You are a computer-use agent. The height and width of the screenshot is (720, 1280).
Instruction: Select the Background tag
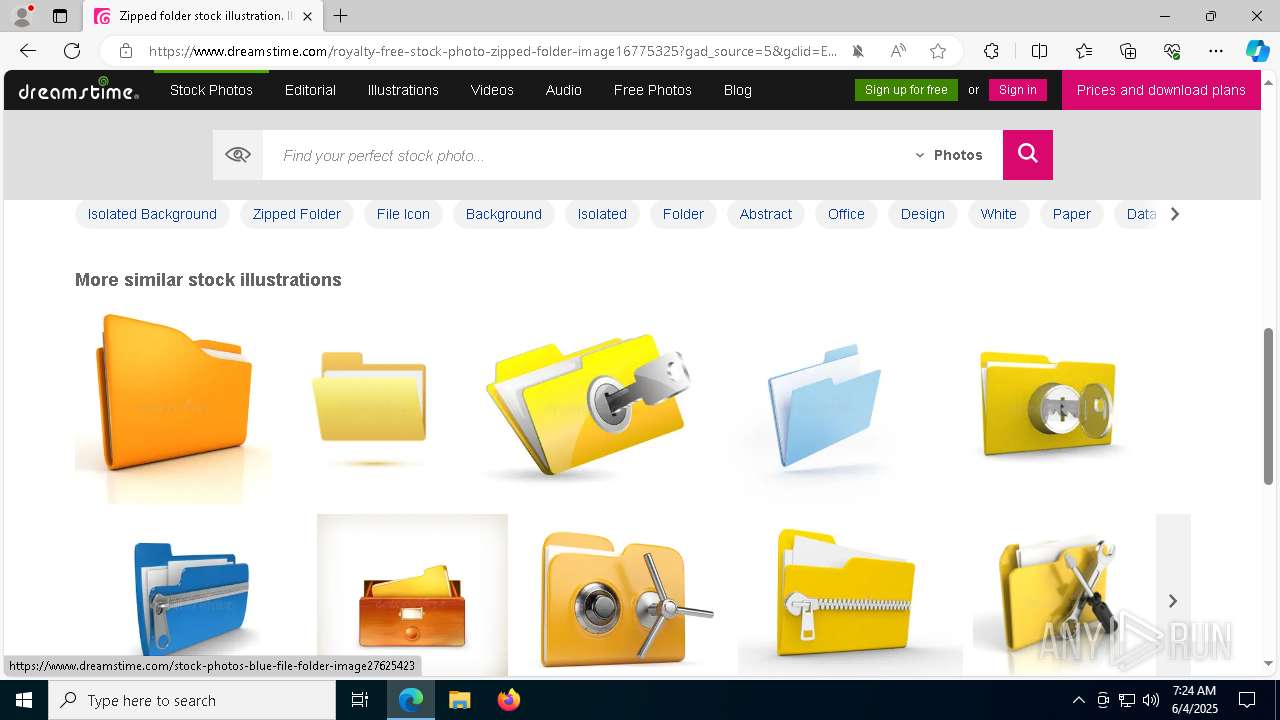(504, 214)
